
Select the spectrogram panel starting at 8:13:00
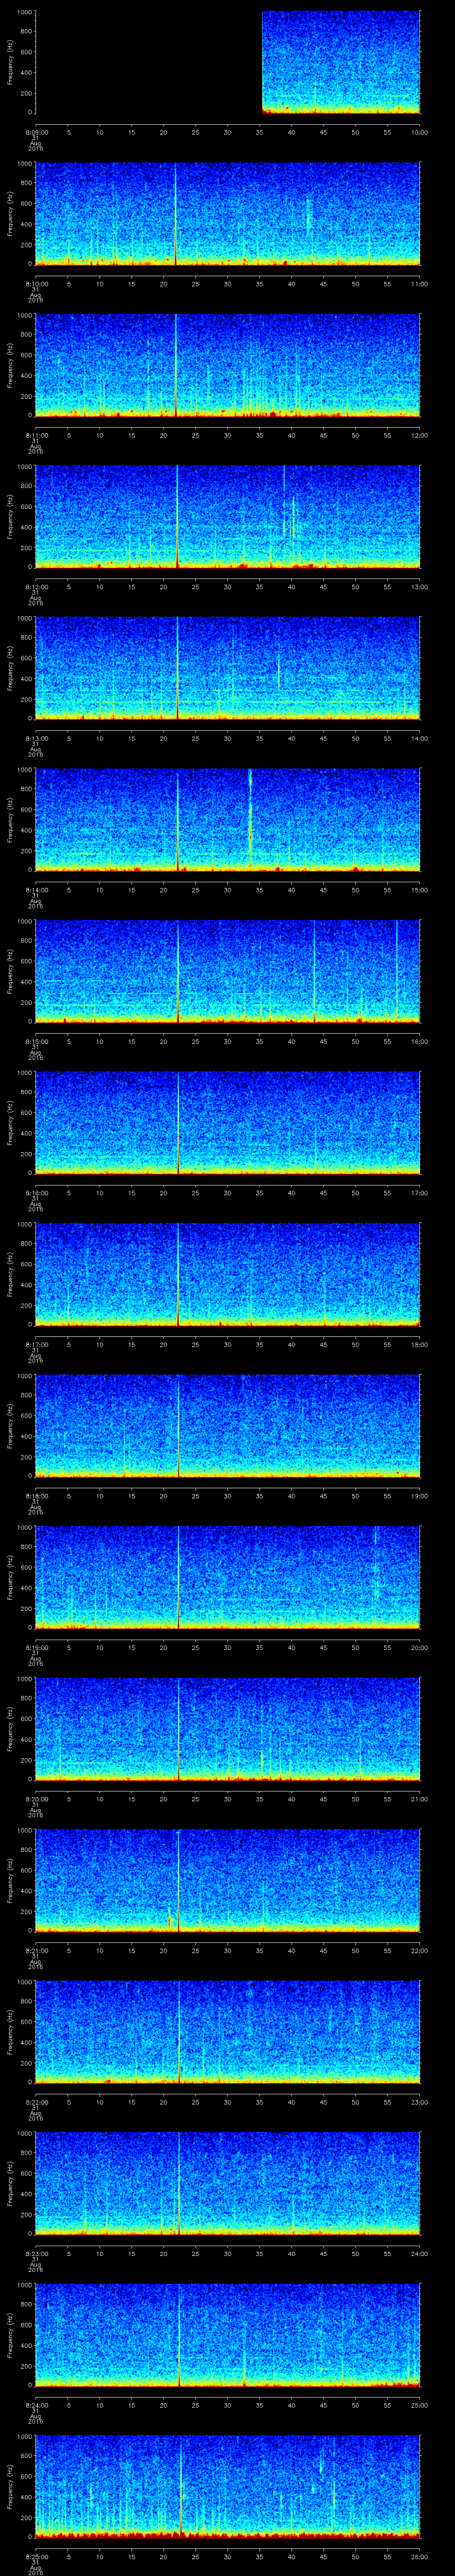point(228,668)
